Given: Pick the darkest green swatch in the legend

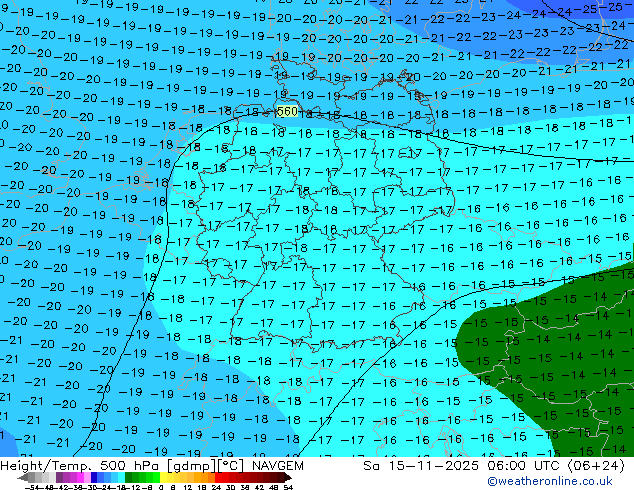Looking at the screenshot, I should (129, 478).
